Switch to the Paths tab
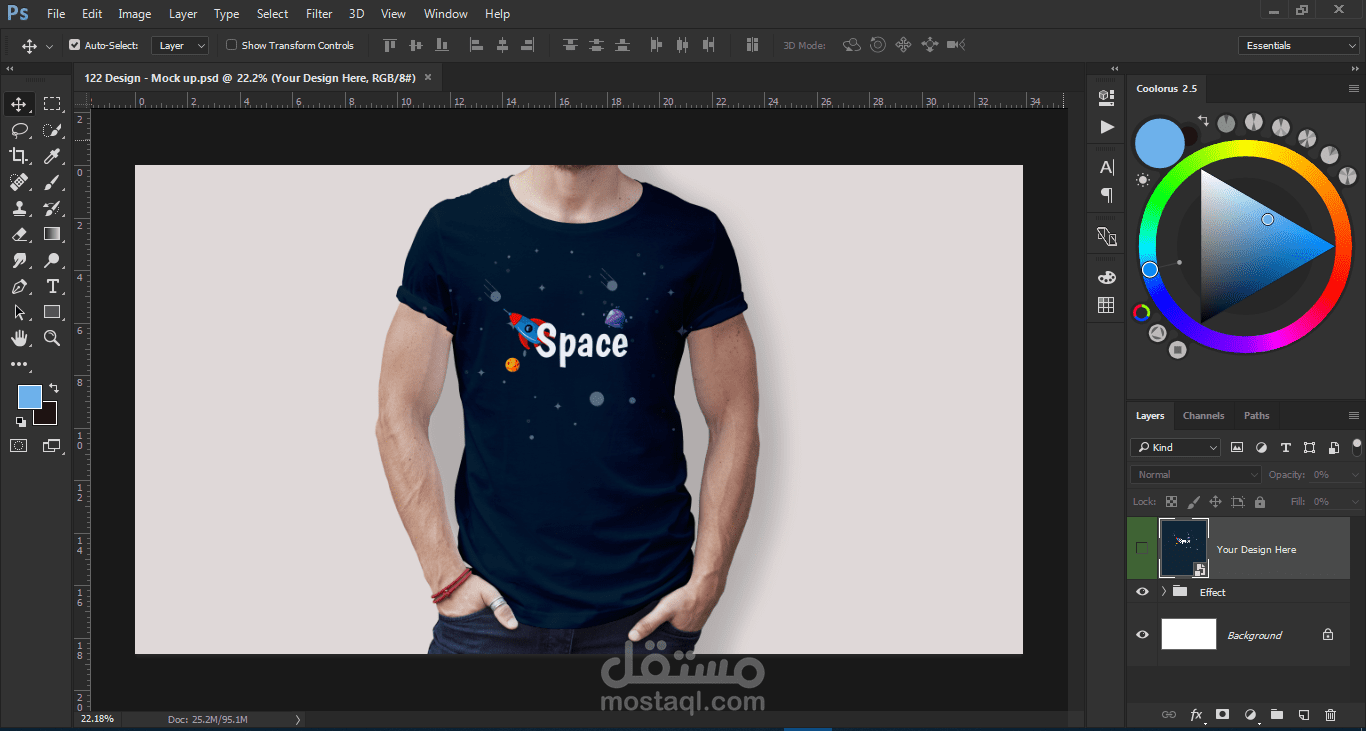1366x731 pixels. (1256, 416)
